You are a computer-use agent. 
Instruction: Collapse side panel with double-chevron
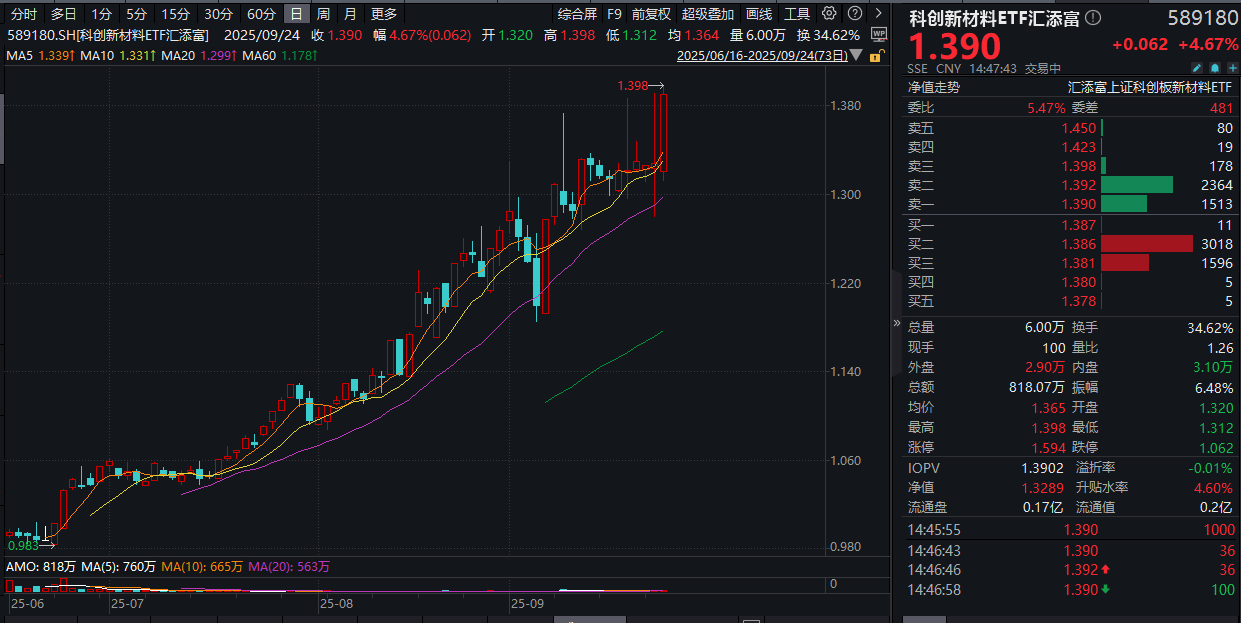click(898, 323)
